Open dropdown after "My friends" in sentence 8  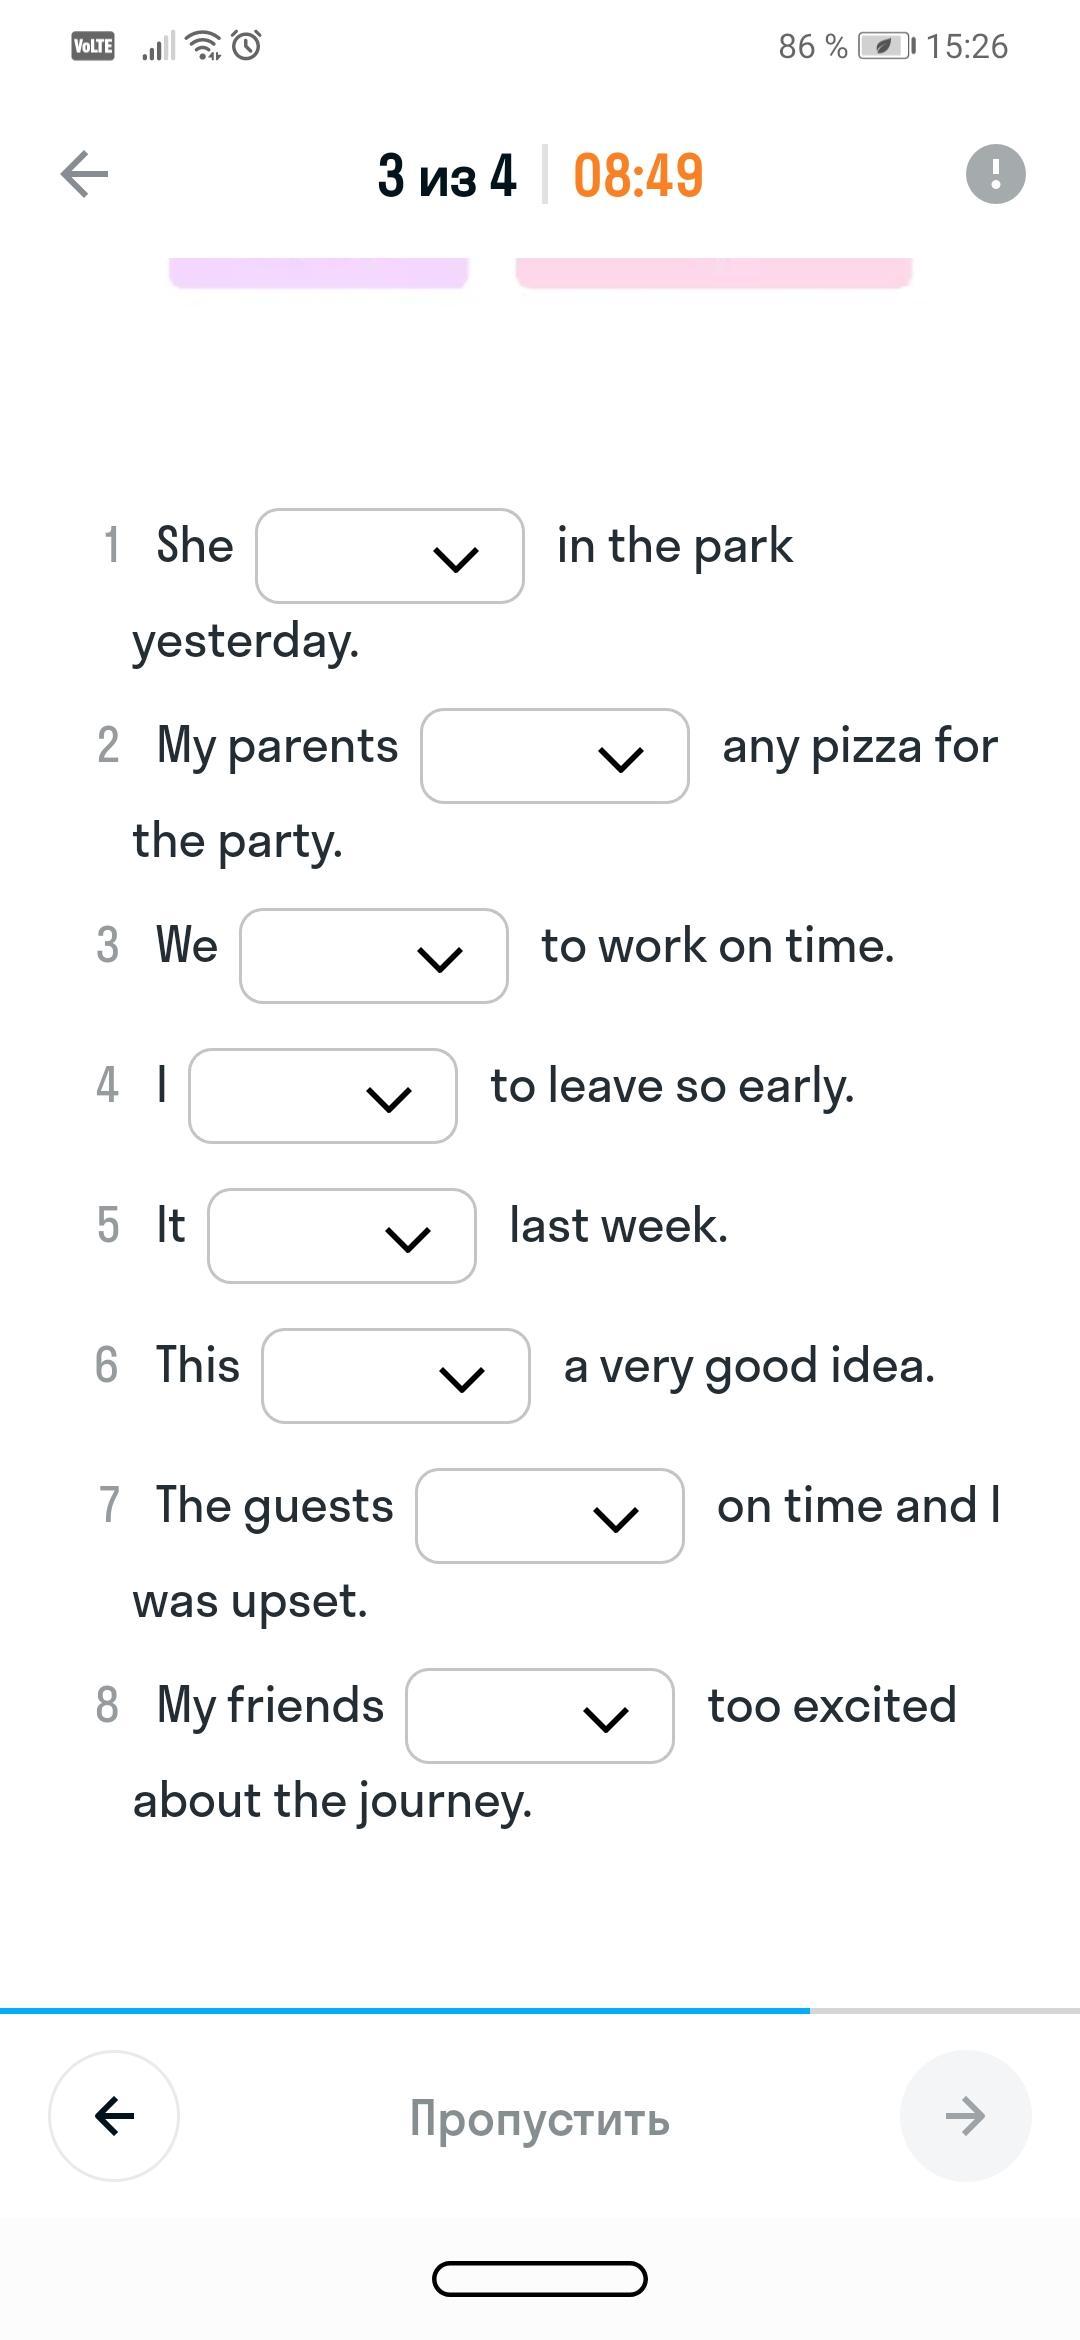[x=540, y=1716]
